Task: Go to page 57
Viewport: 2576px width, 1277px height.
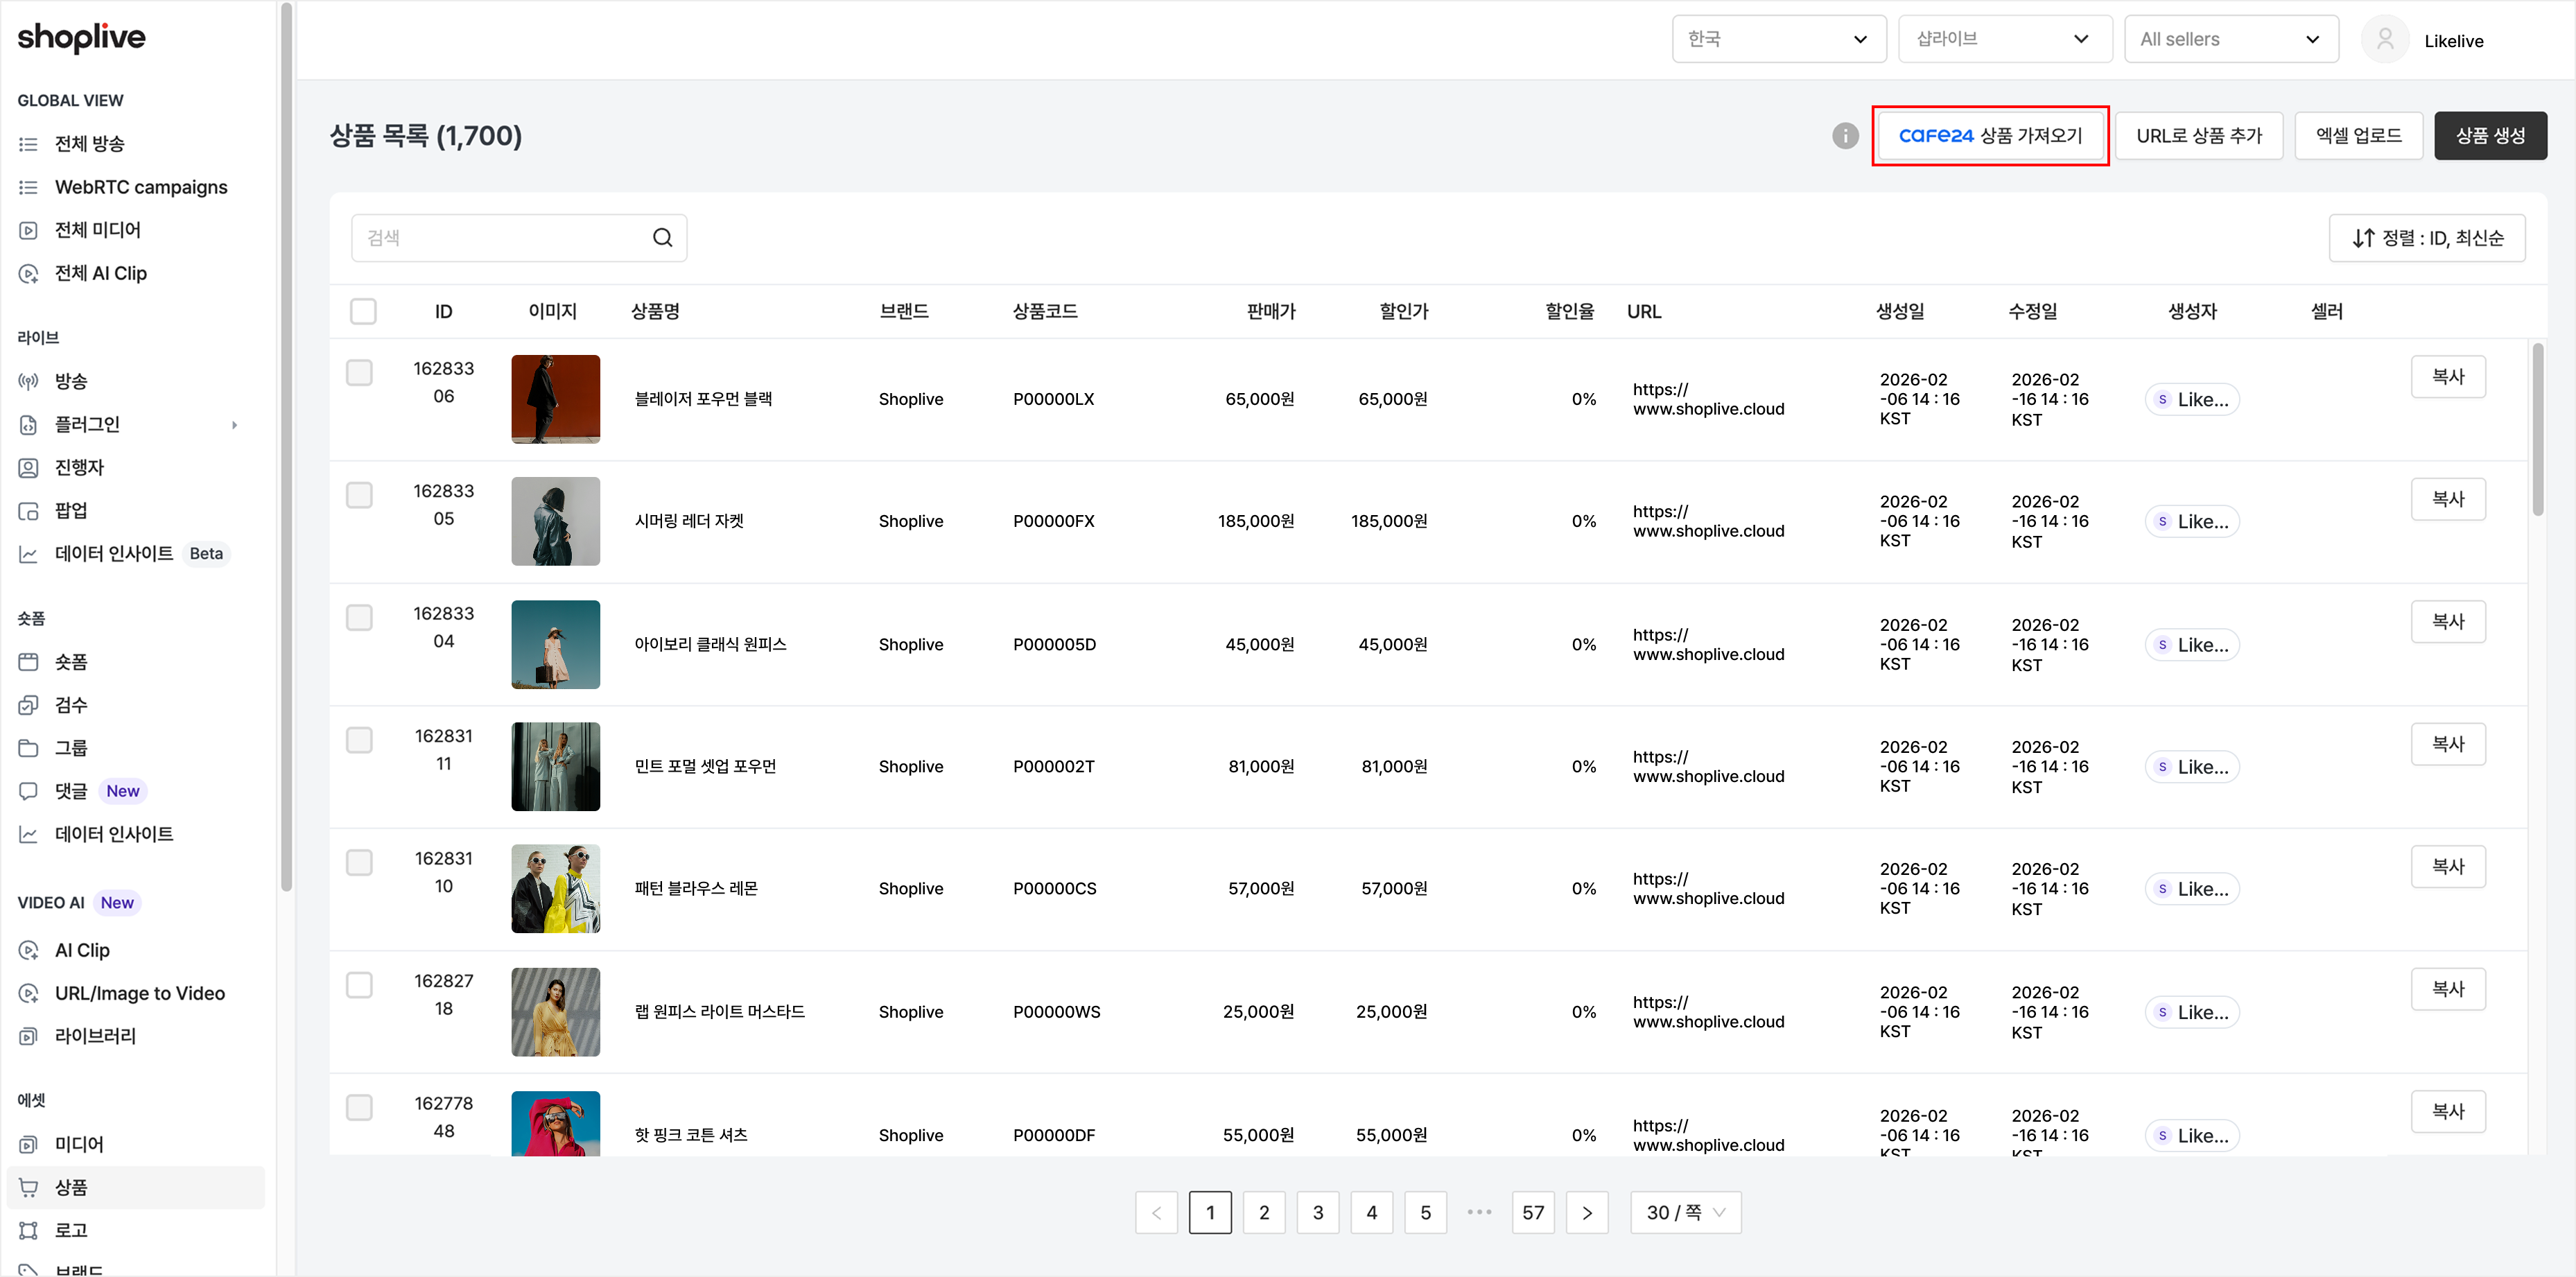Action: (1533, 1212)
